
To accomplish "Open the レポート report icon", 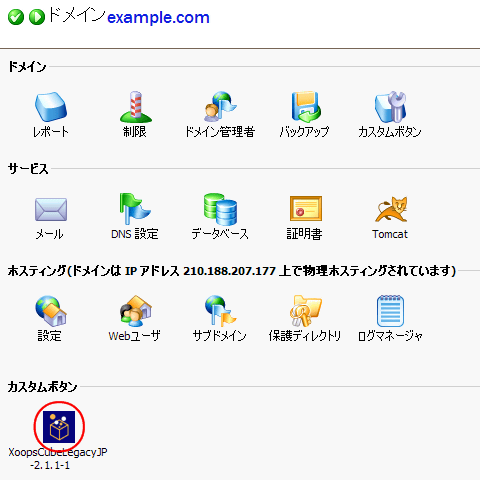I will (x=51, y=107).
